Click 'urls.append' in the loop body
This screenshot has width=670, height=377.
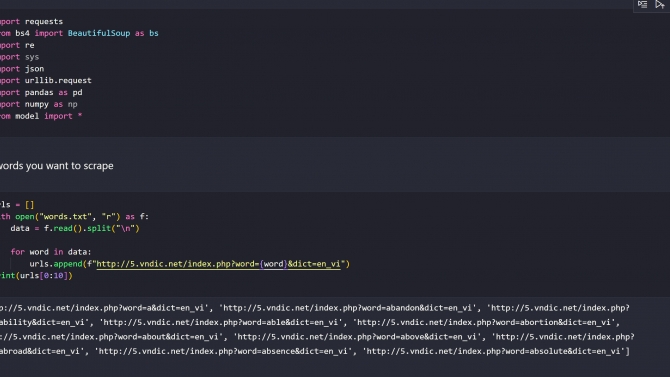(x=56, y=264)
